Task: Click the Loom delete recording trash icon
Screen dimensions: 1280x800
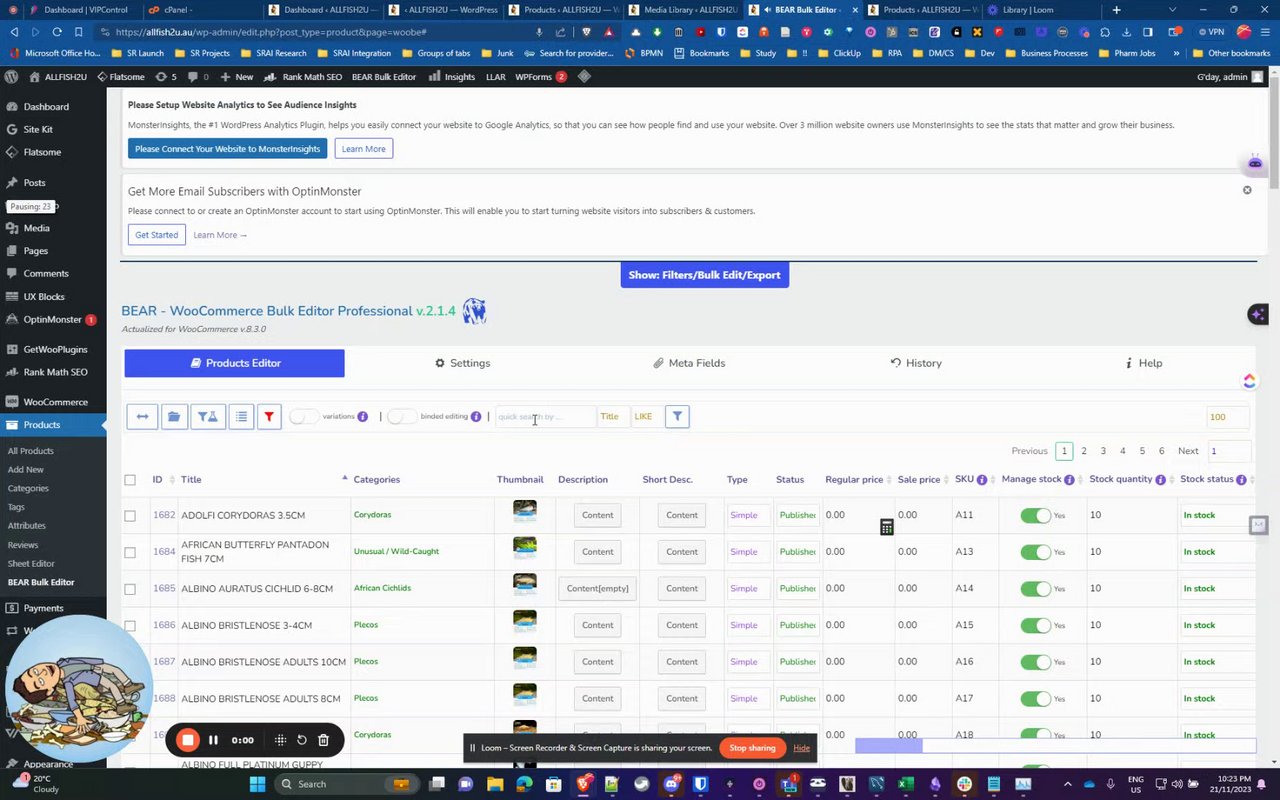Action: 323,740
